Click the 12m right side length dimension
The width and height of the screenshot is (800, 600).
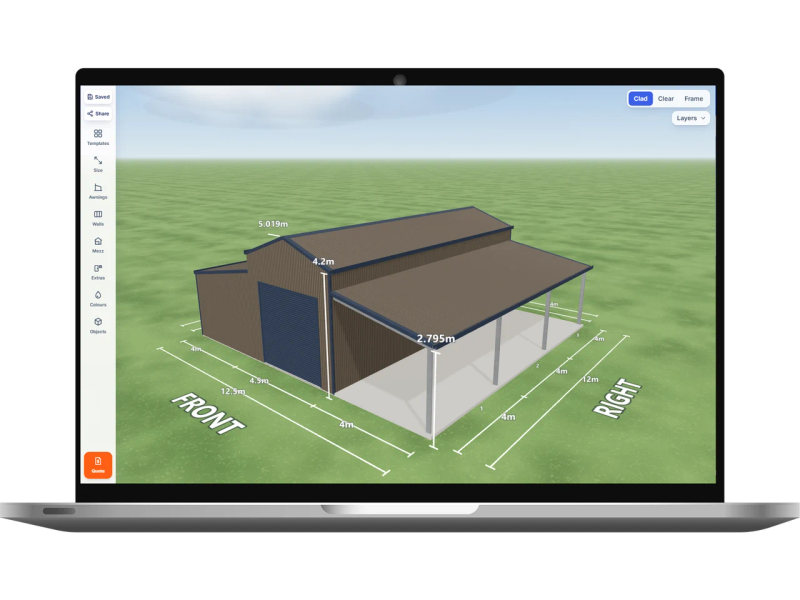point(590,379)
